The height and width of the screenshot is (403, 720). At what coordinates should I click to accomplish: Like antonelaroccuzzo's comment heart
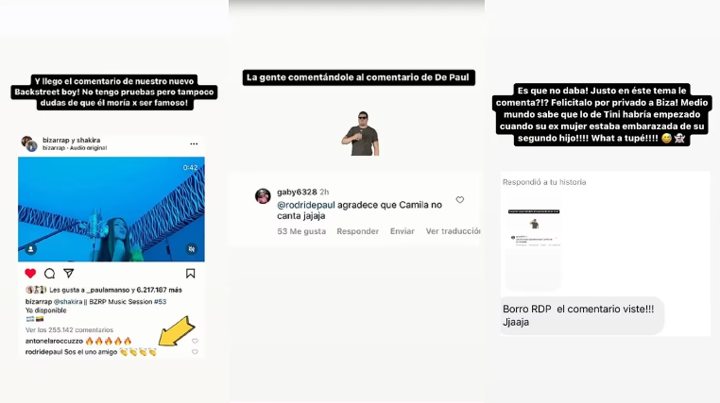pyautogui.click(x=195, y=341)
